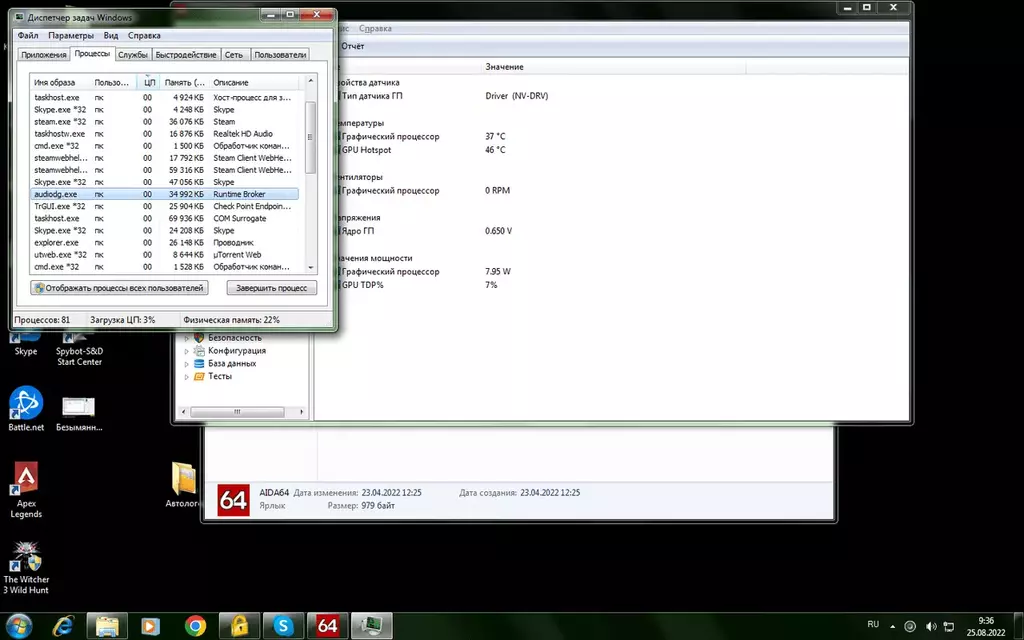Click the AIDA64 icon in the details pane
1024x640 pixels.
click(x=233, y=500)
